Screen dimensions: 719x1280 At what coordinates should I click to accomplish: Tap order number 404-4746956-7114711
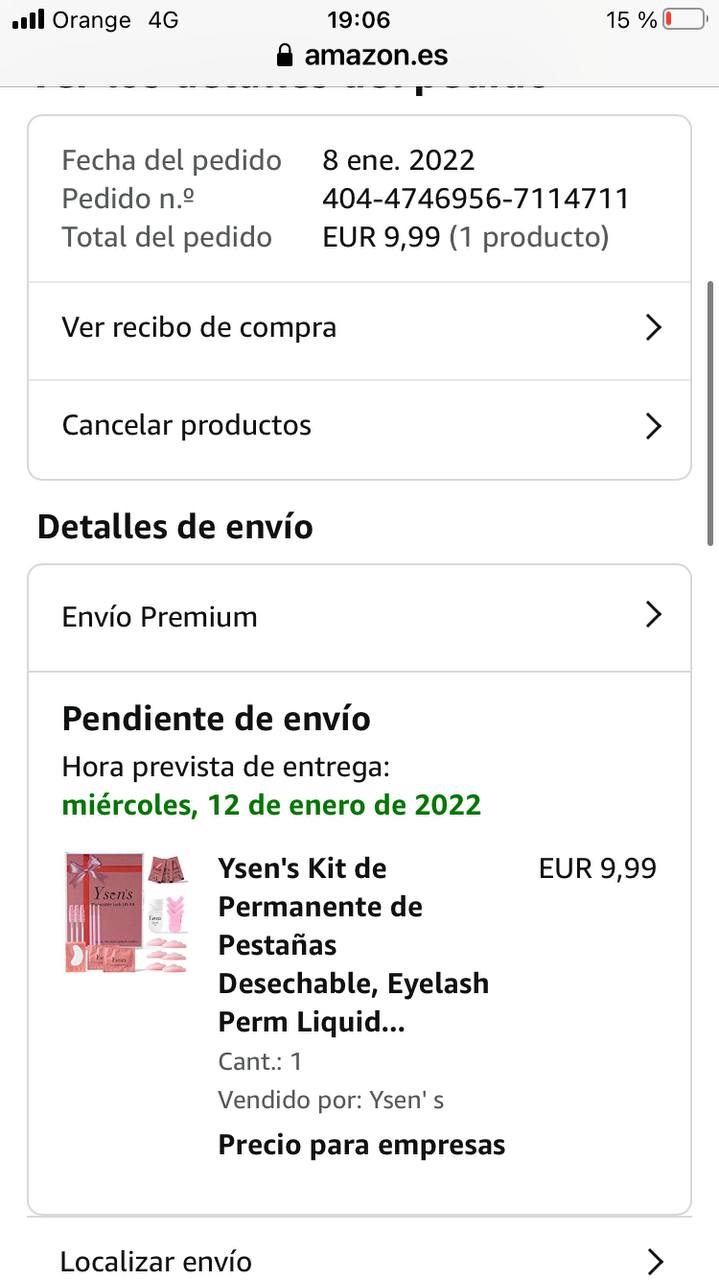click(476, 199)
